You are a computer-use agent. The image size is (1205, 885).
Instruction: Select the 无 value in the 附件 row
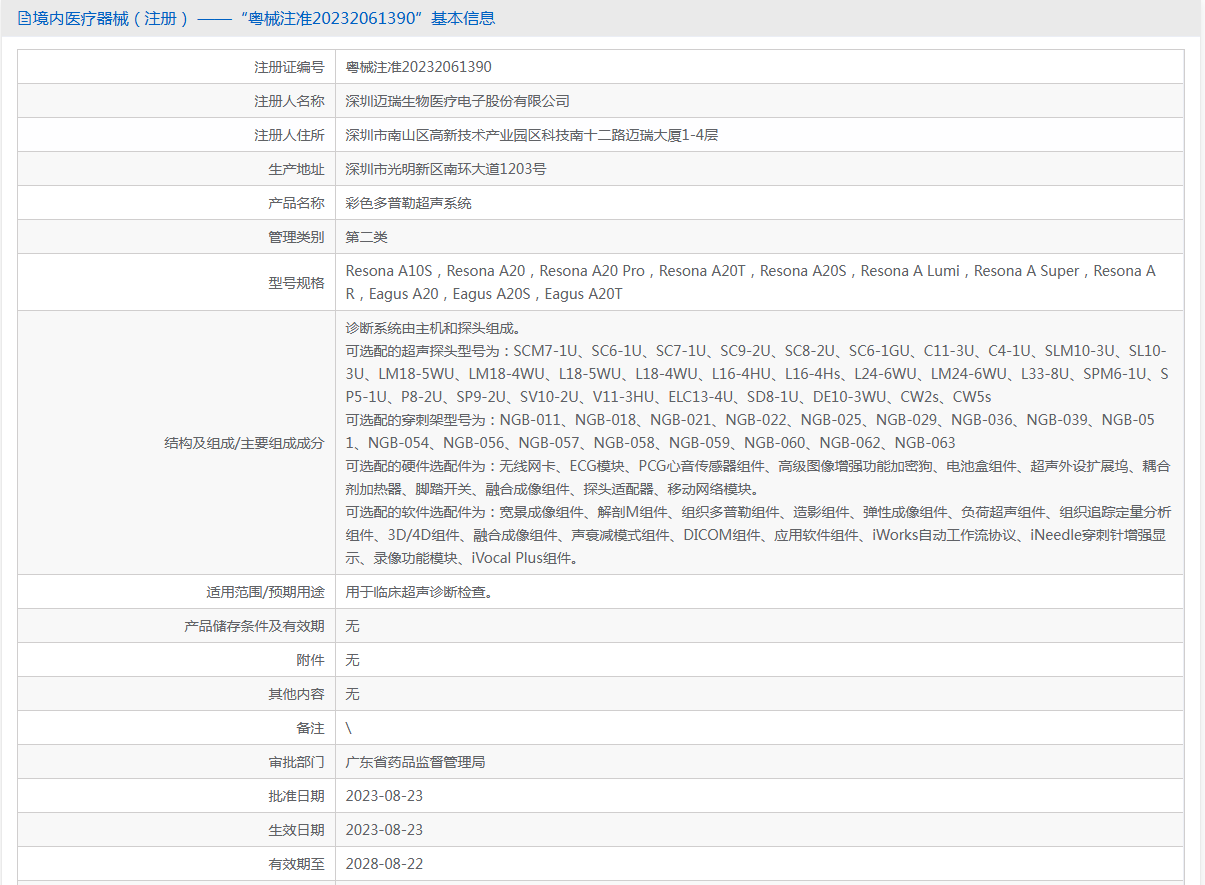click(x=352, y=660)
